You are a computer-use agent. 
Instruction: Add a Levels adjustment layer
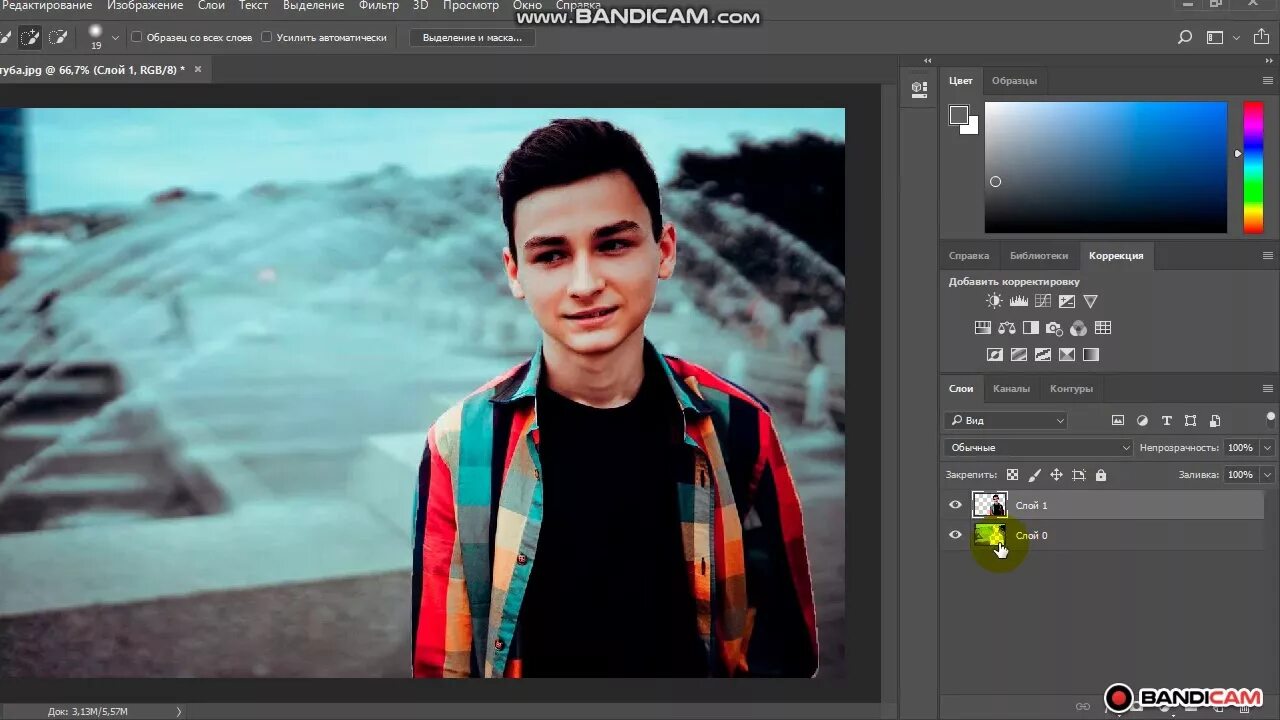tap(1019, 301)
